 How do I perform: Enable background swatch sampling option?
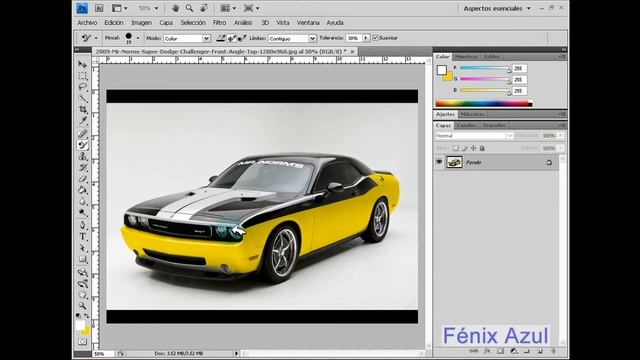[x=242, y=38]
